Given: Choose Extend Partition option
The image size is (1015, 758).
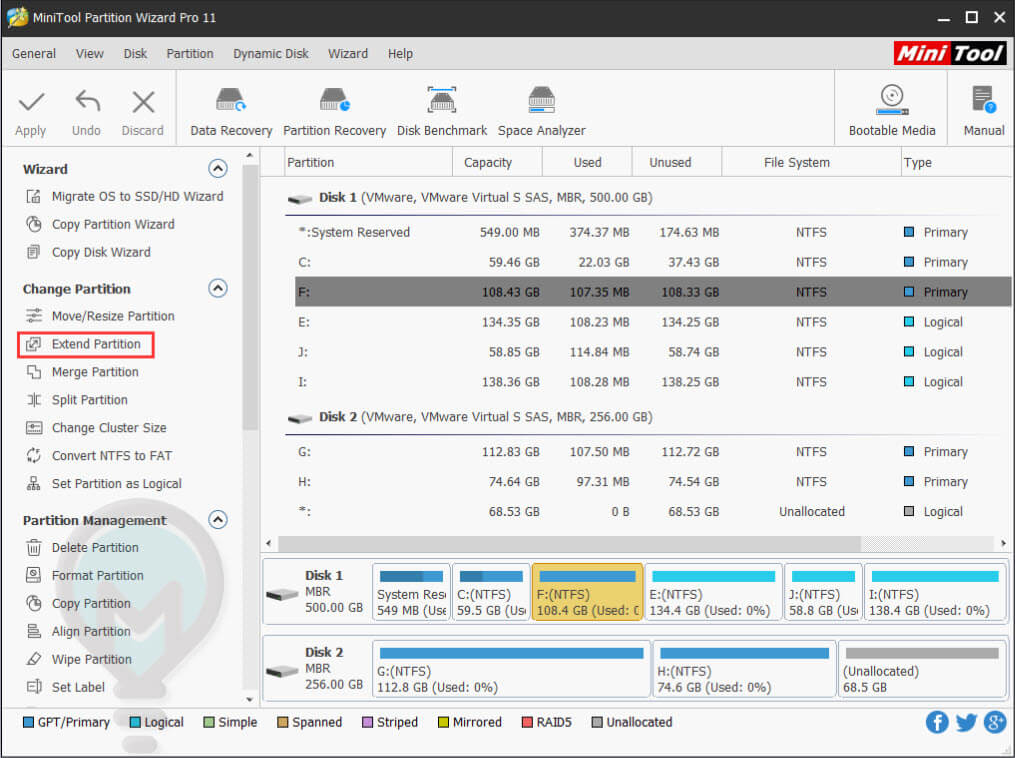Looking at the screenshot, I should tap(86, 344).
